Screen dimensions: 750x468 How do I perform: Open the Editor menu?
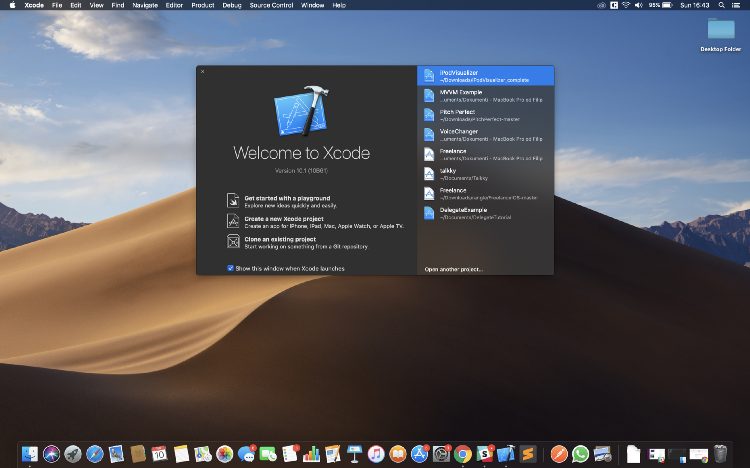click(x=174, y=5)
